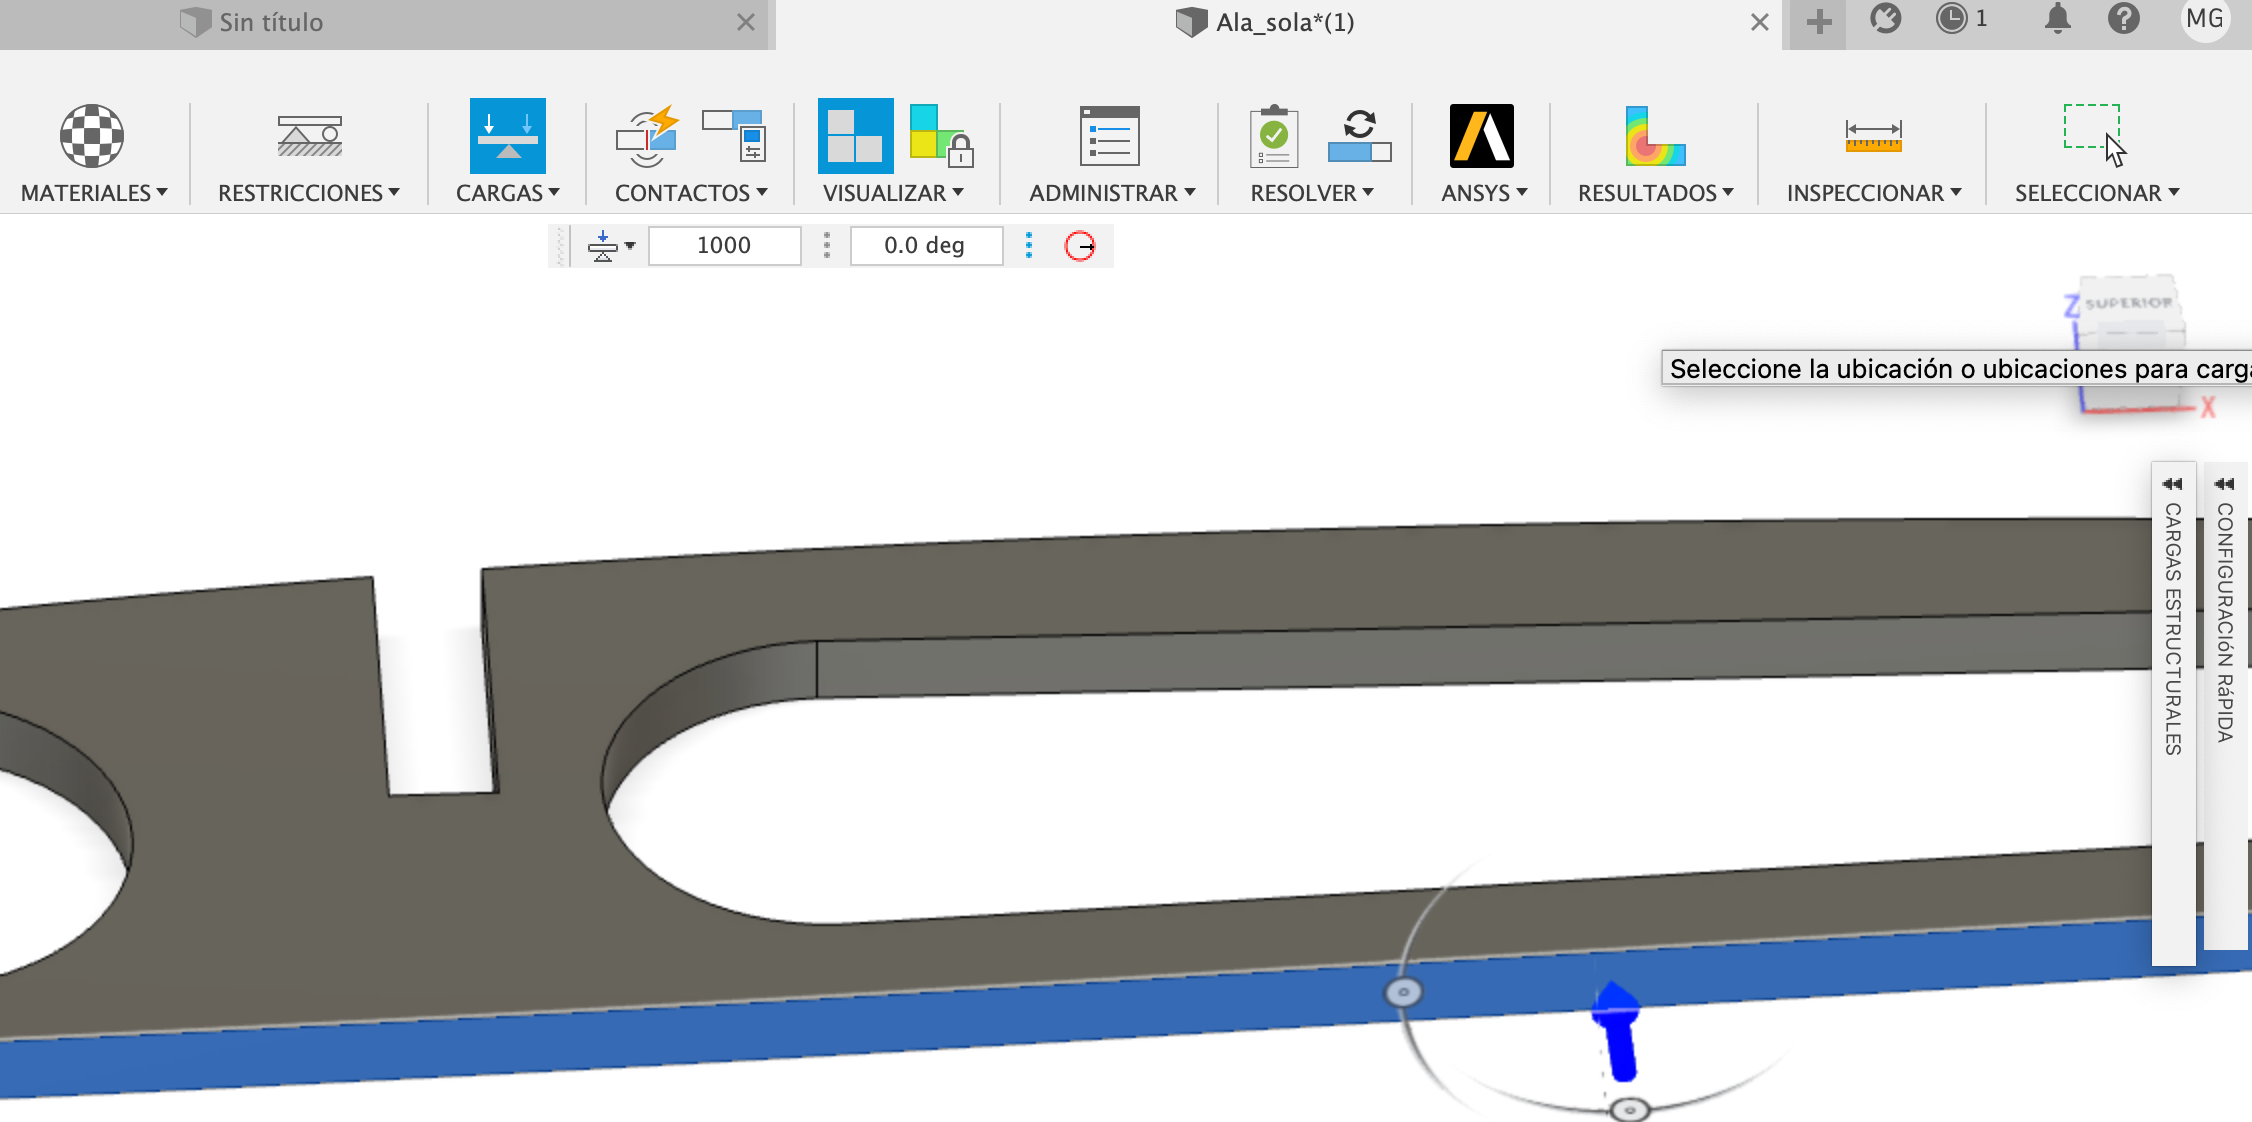Expand the ANSYS dropdown menu

(1484, 193)
